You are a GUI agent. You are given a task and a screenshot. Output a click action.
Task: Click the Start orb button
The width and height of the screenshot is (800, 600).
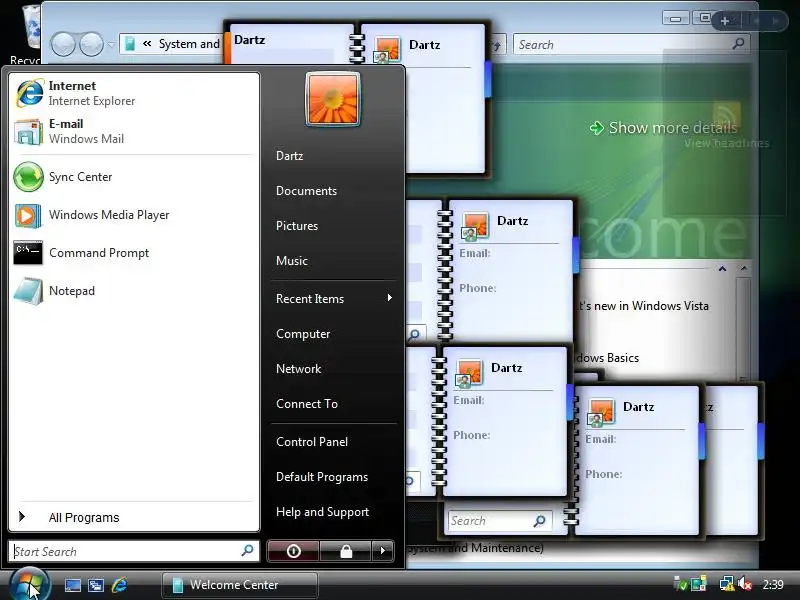point(29,585)
